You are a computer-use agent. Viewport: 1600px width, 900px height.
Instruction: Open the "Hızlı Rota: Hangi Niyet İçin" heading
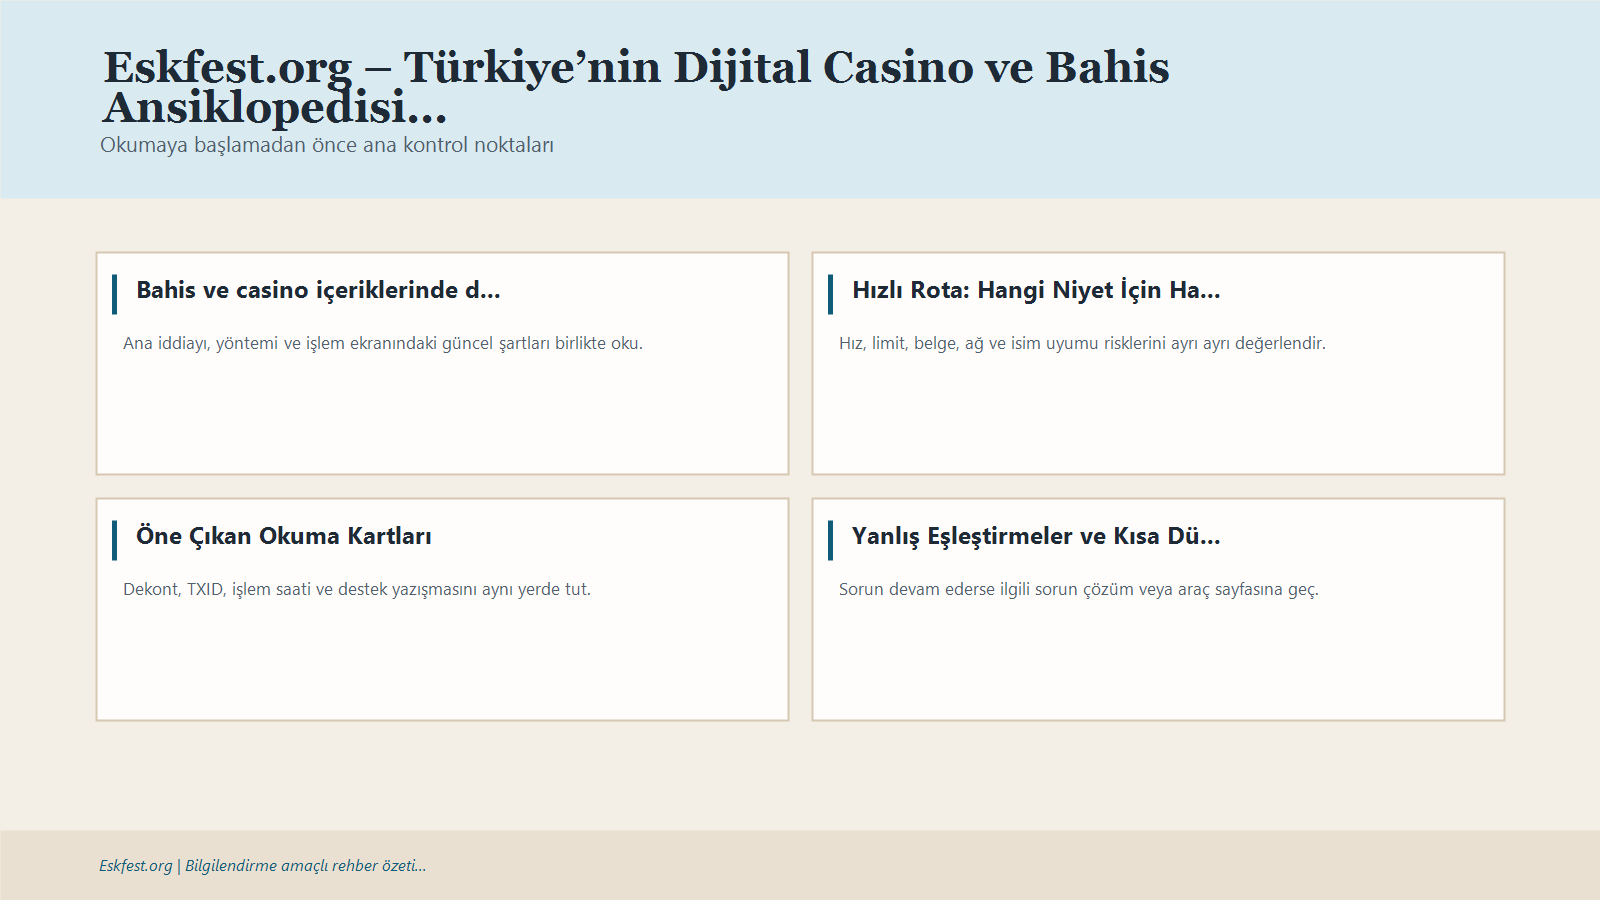pos(1036,292)
